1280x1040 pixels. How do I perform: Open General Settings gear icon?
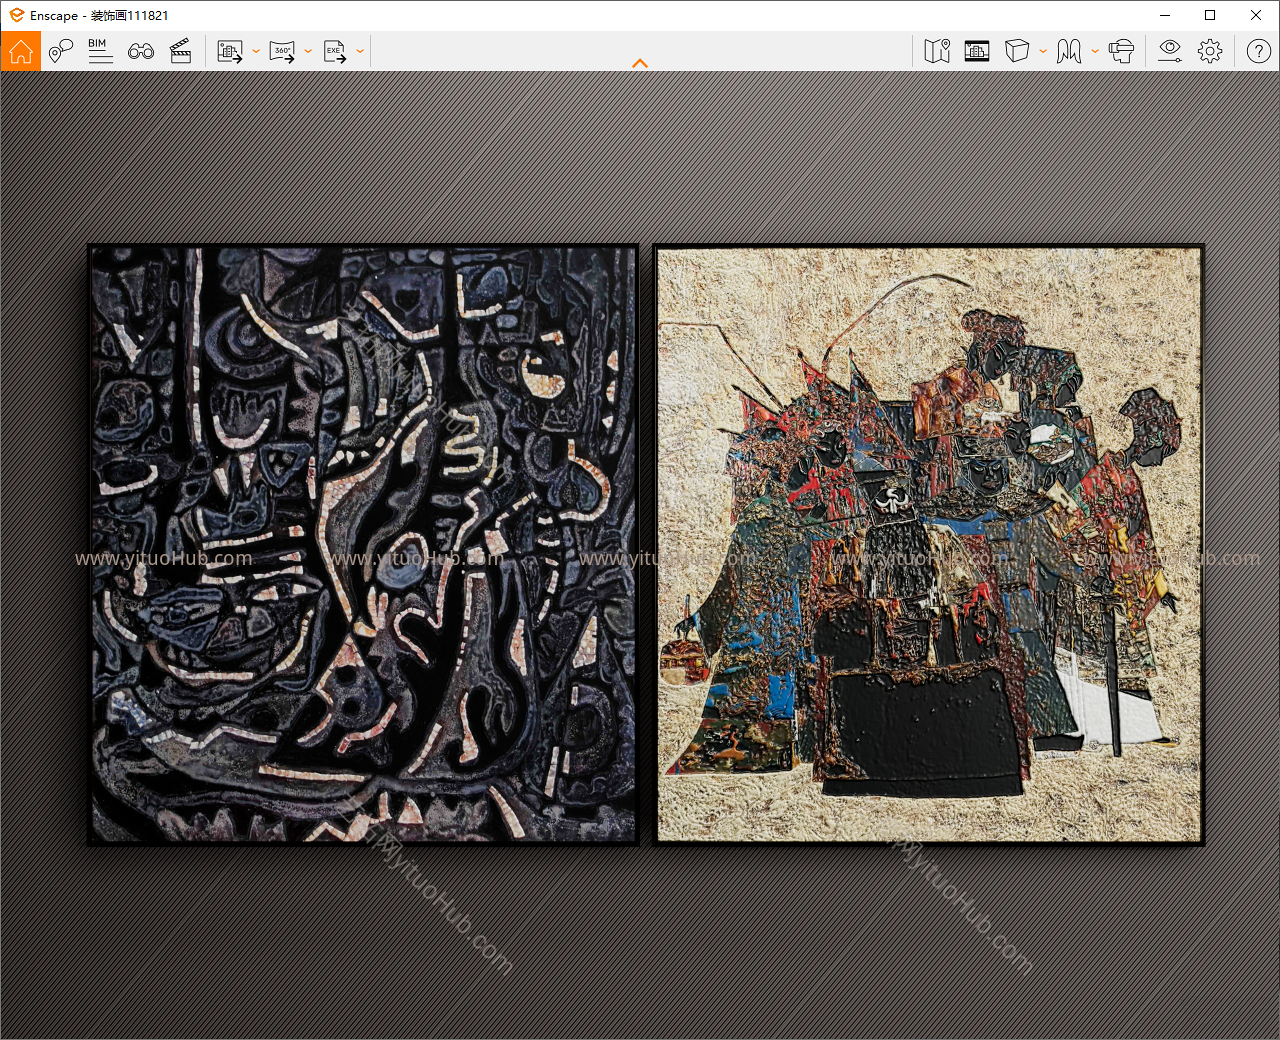(x=1210, y=51)
